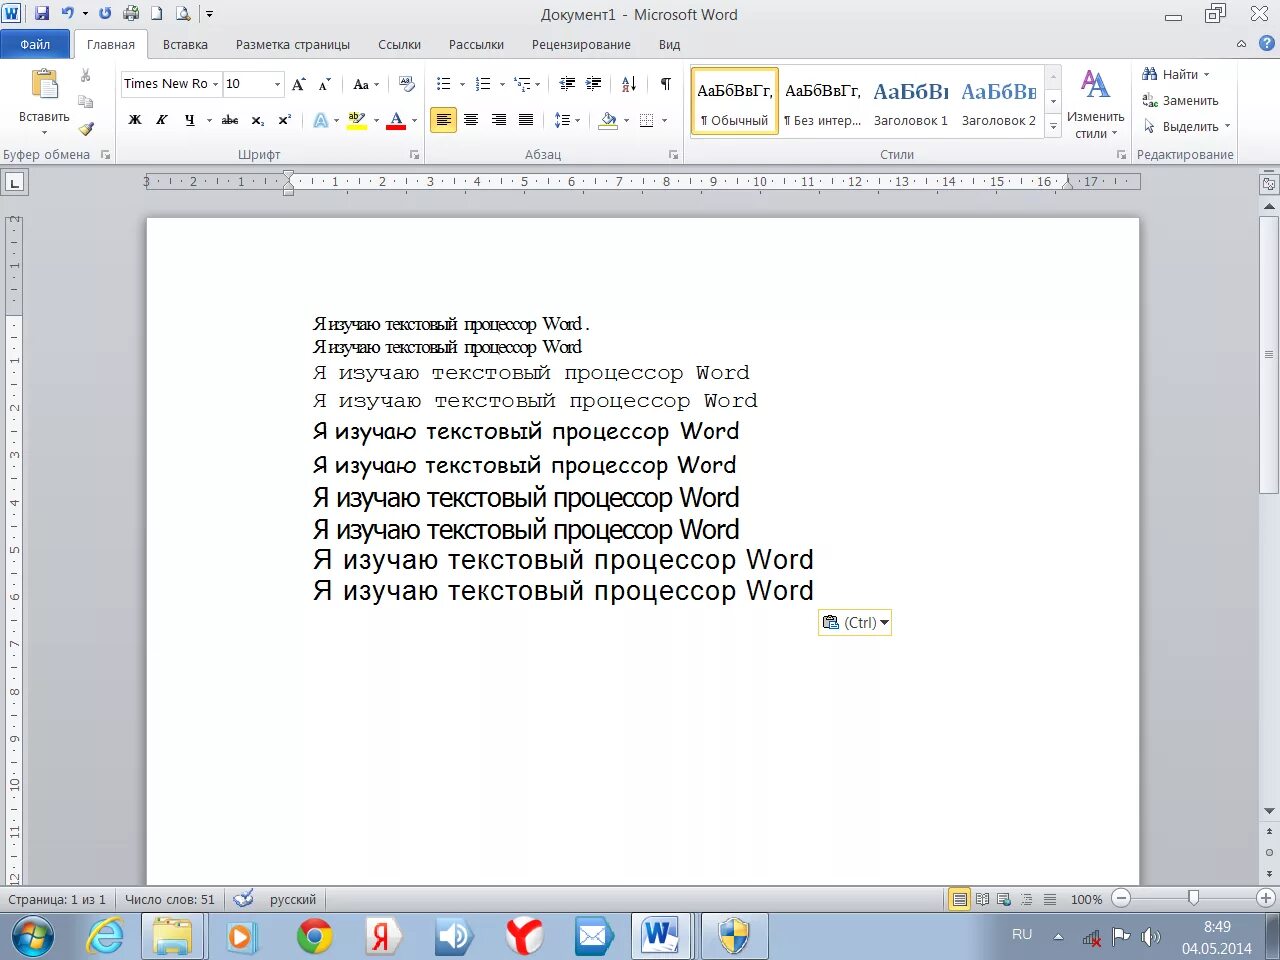Click the Paste clipboard icon
The height and width of the screenshot is (960, 1280).
pos(44,84)
